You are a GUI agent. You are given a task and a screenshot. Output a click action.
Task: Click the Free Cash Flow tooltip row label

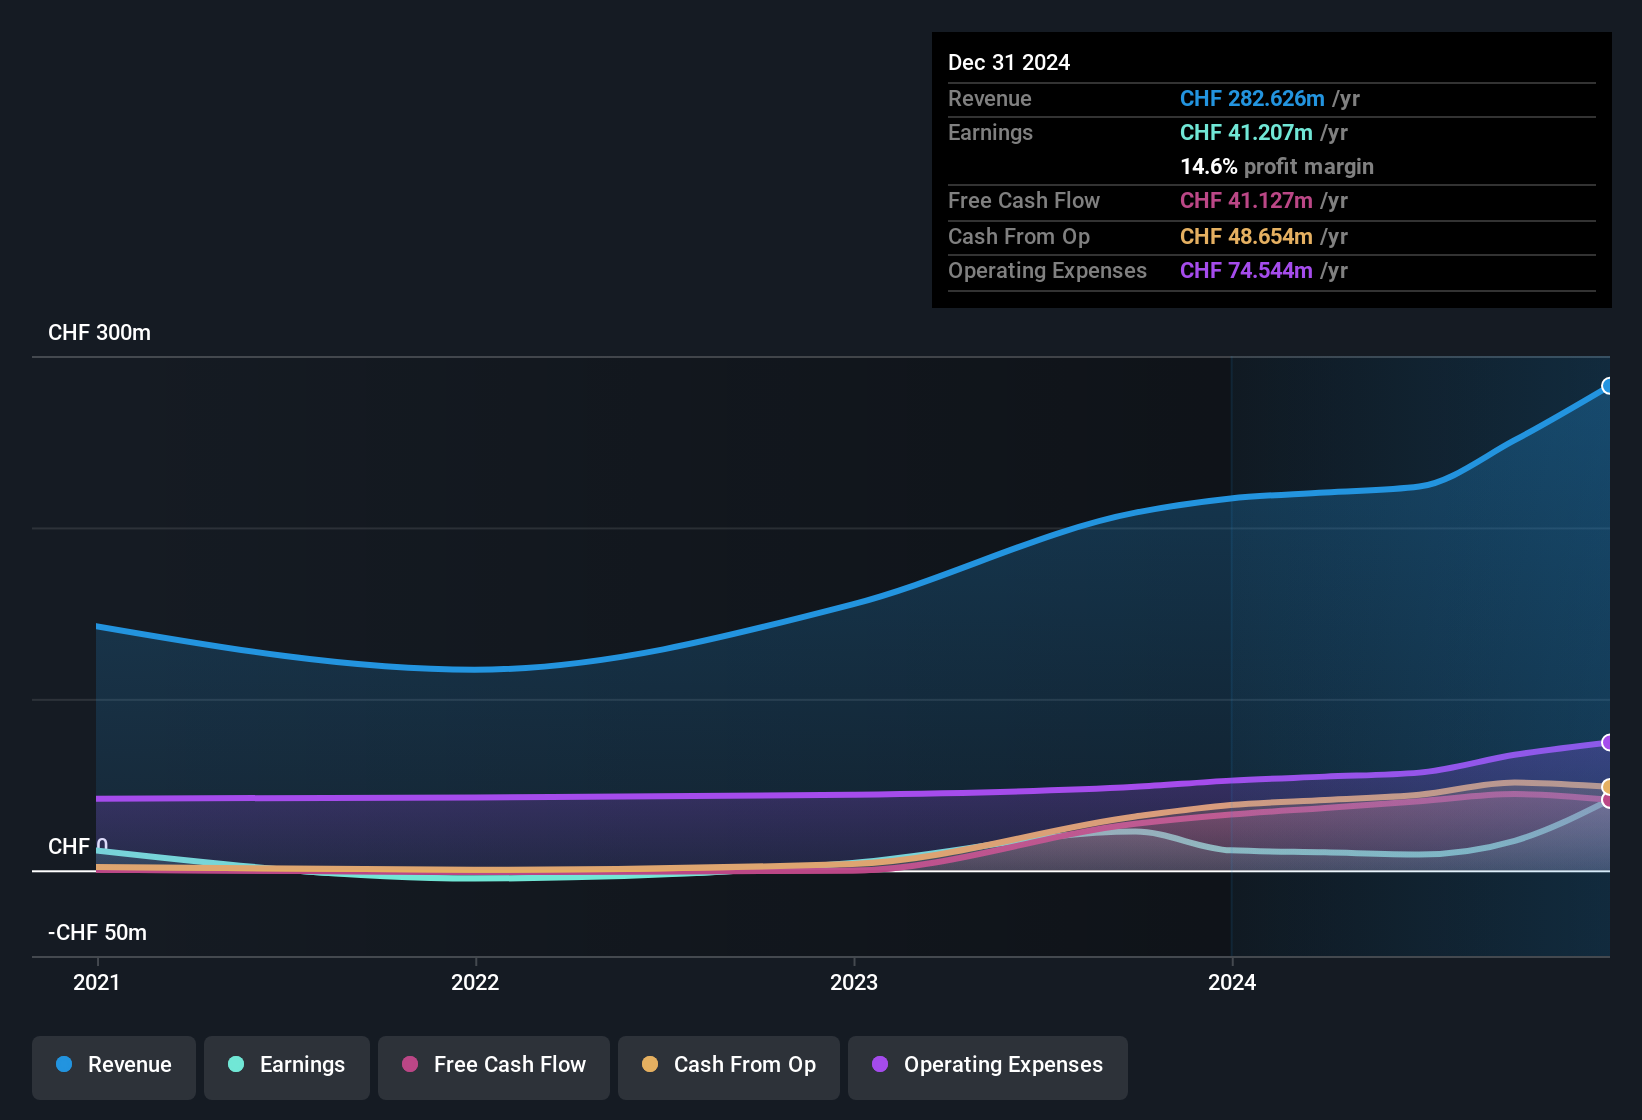pyautogui.click(x=1024, y=201)
